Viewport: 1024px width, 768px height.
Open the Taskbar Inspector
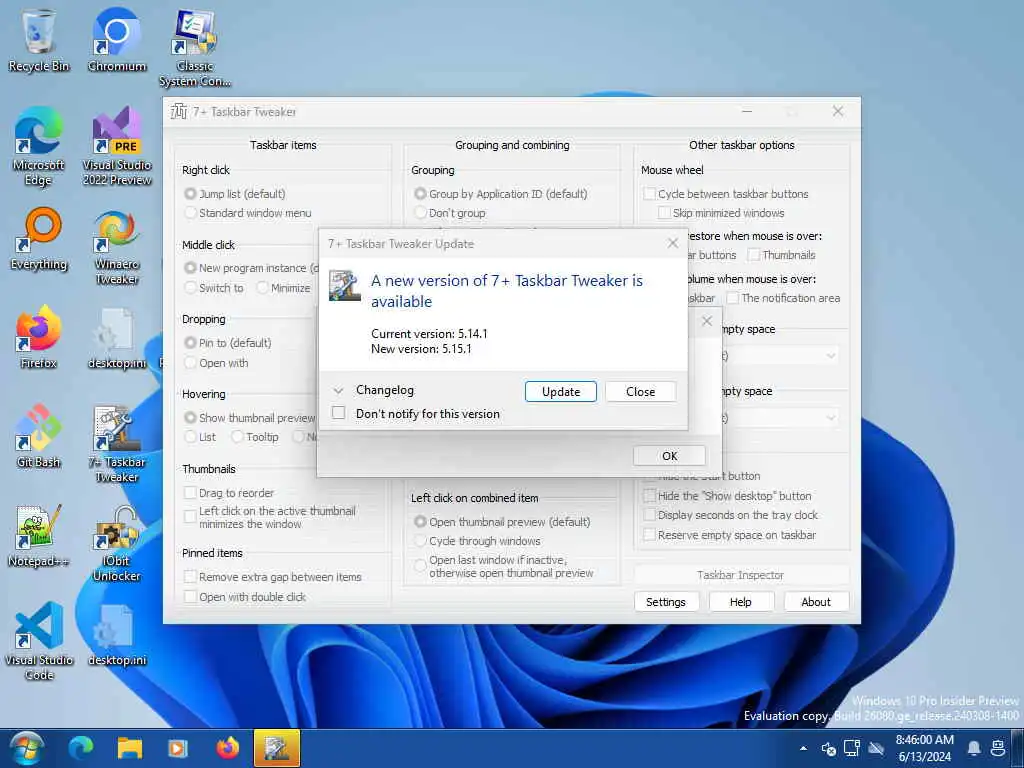pos(741,575)
